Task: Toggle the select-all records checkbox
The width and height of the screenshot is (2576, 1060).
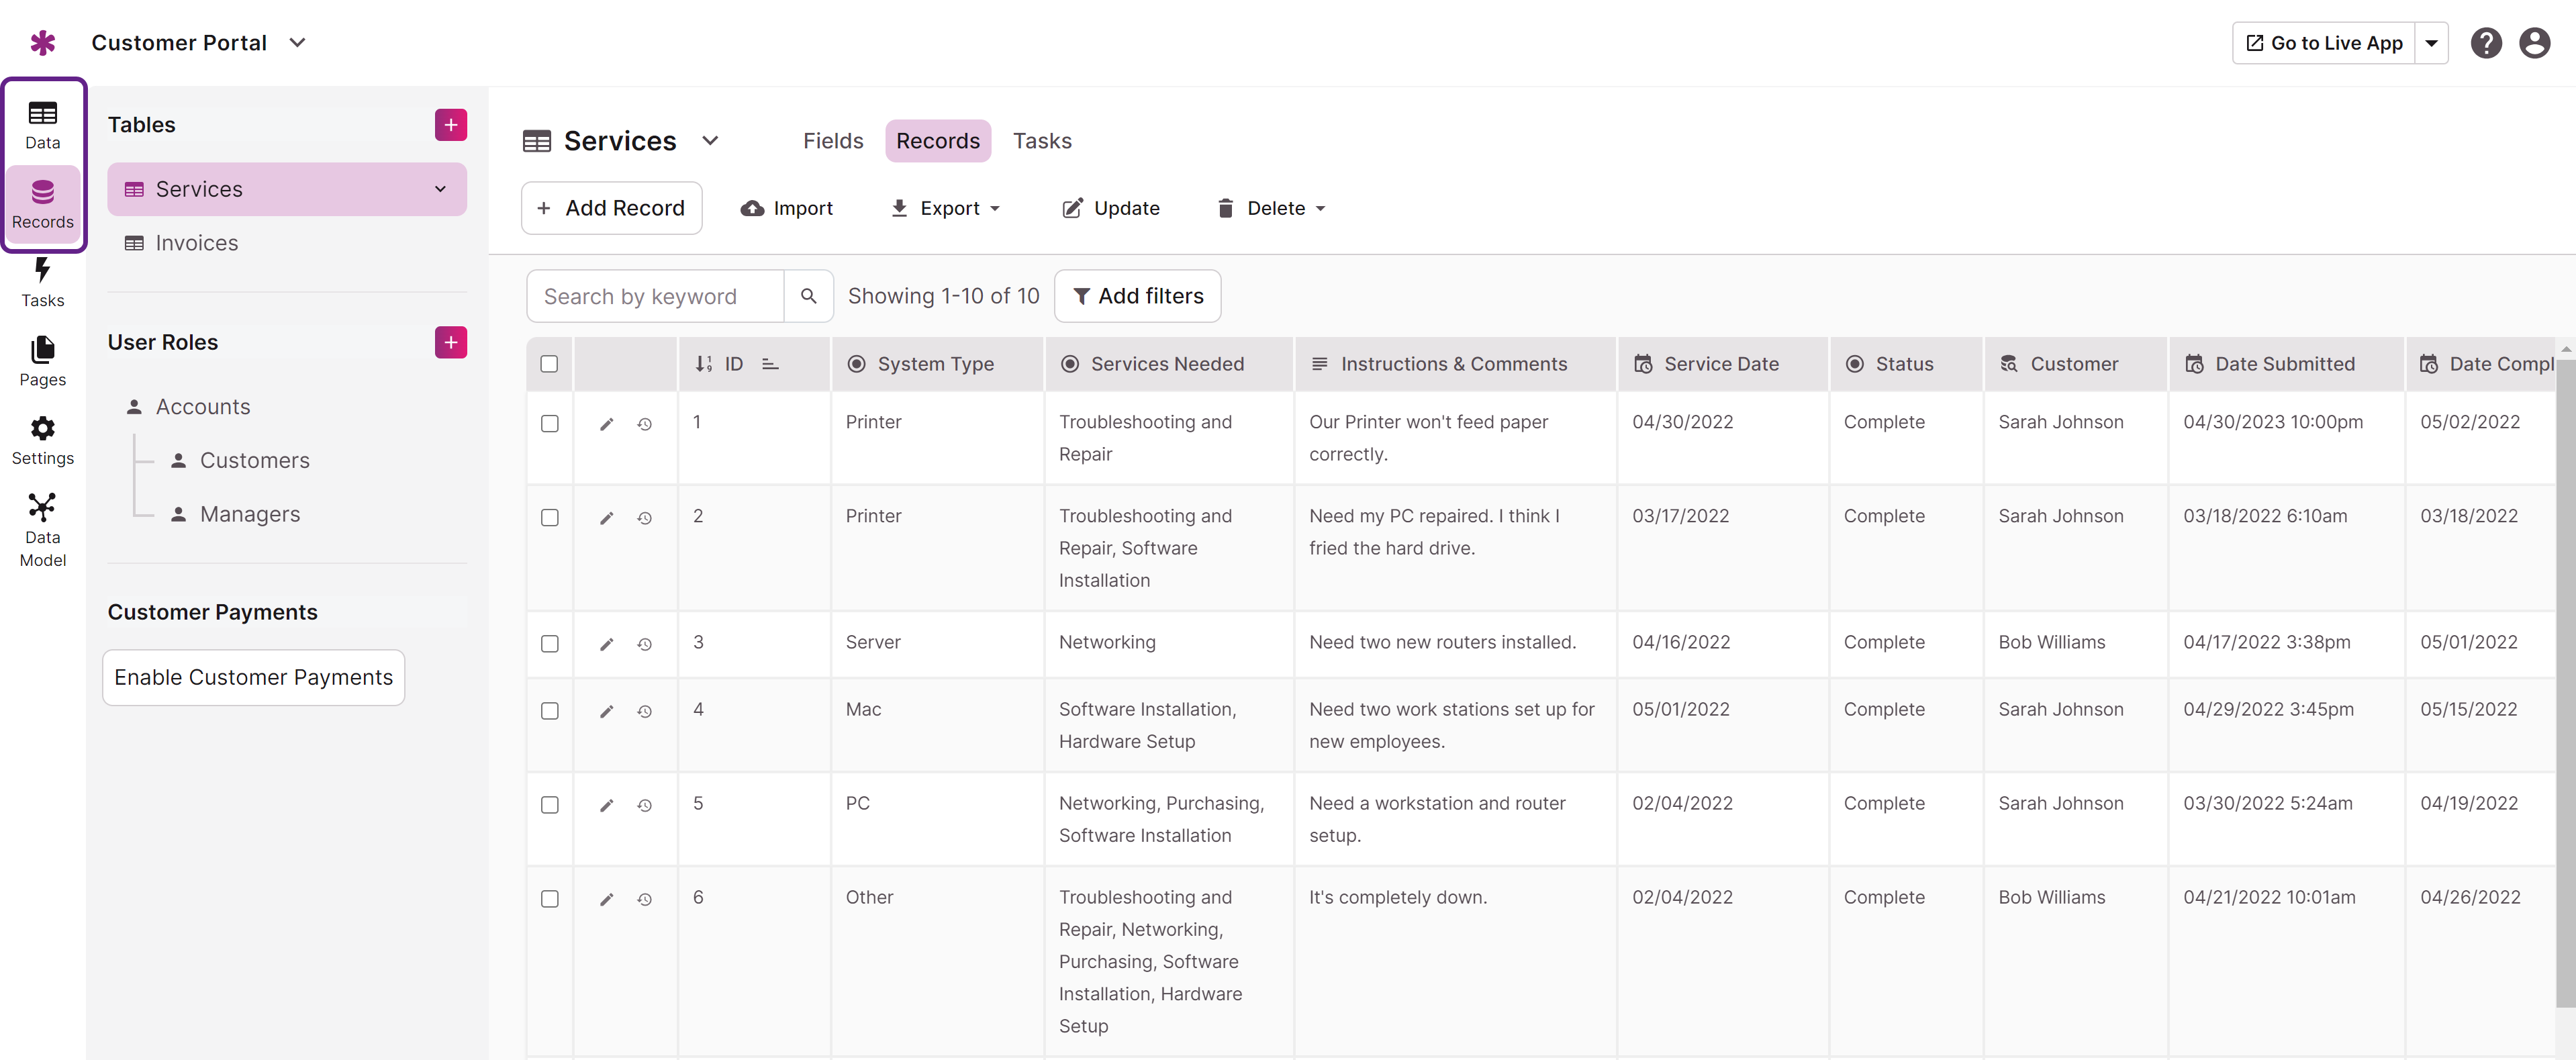Action: 549,364
